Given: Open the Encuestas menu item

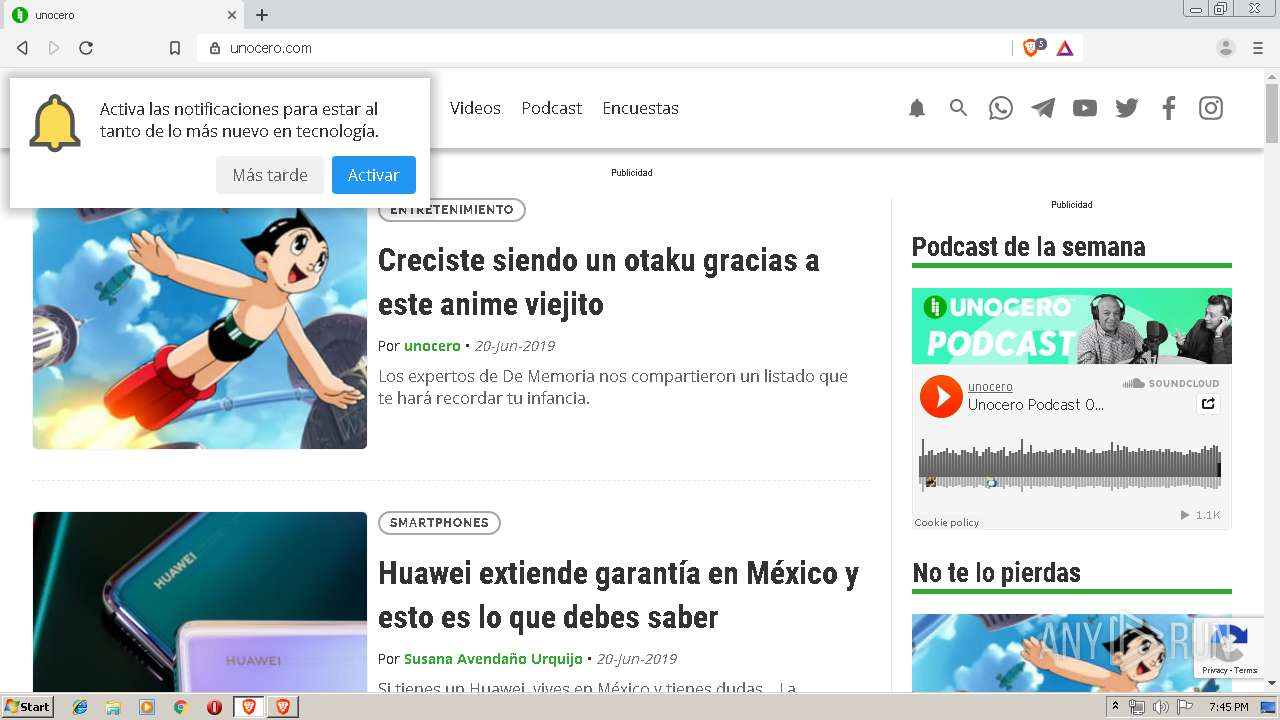Looking at the screenshot, I should [640, 108].
